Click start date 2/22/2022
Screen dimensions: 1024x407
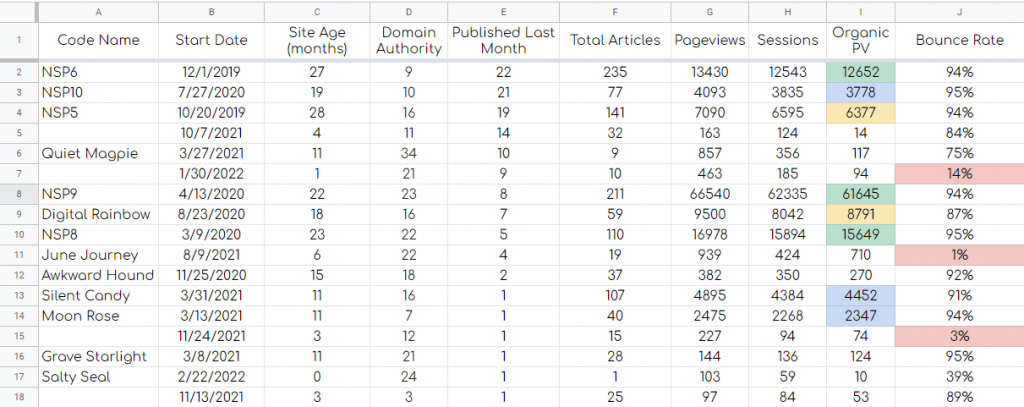coord(211,377)
